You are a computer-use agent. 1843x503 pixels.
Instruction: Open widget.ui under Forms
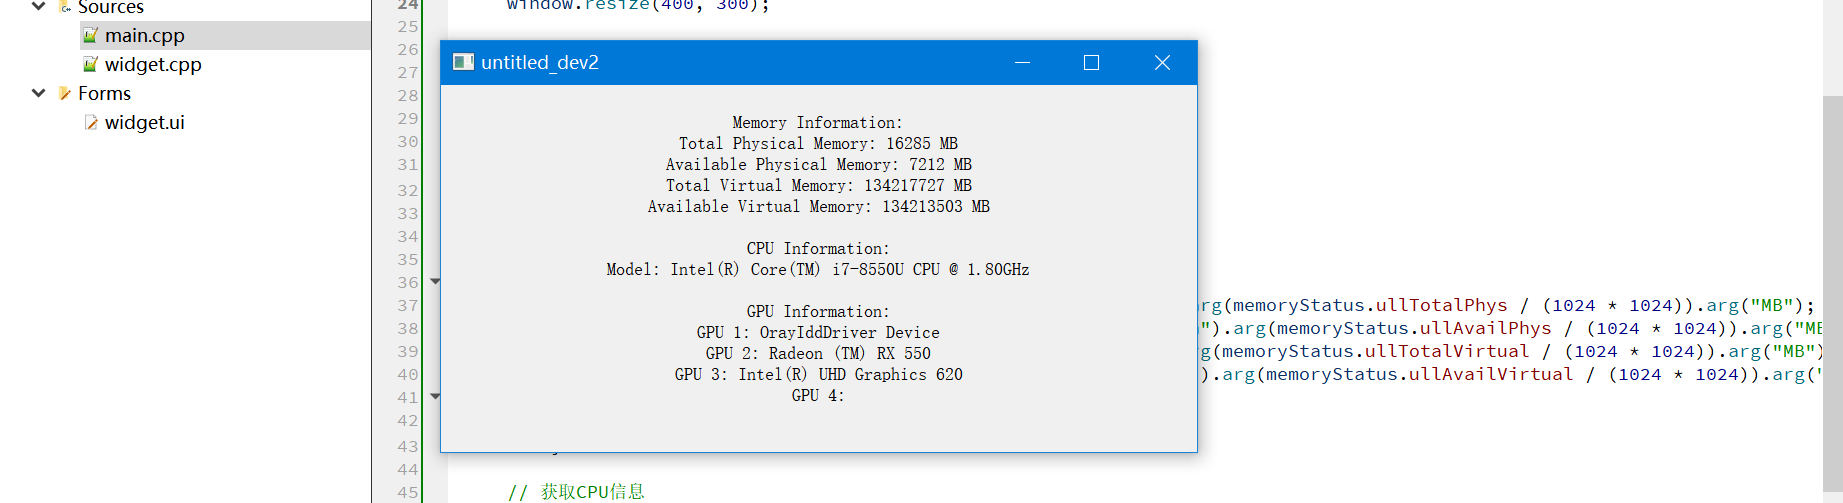tap(145, 122)
